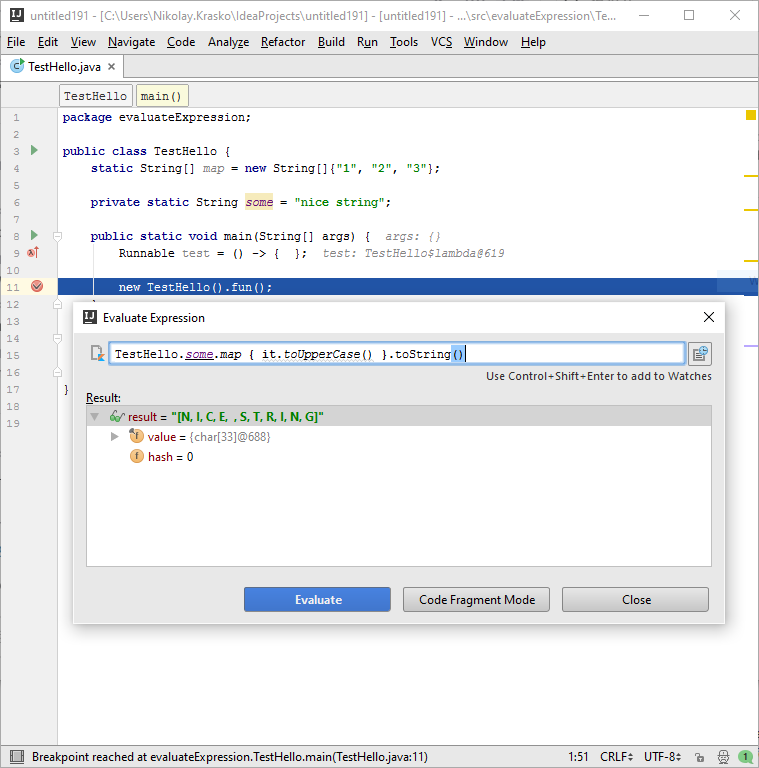759x768 pixels.
Task: Toggle the breakpoint at line 11
Action: [37, 286]
